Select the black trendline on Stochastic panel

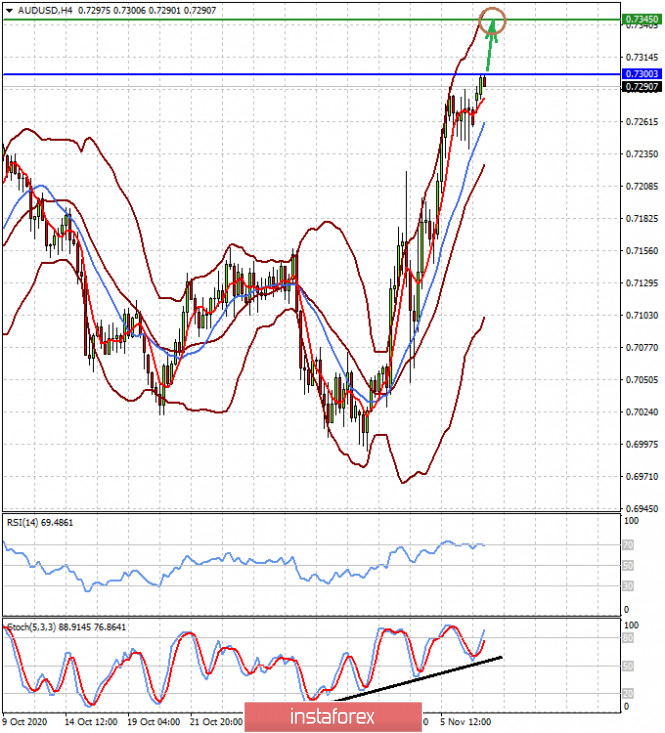click(418, 678)
